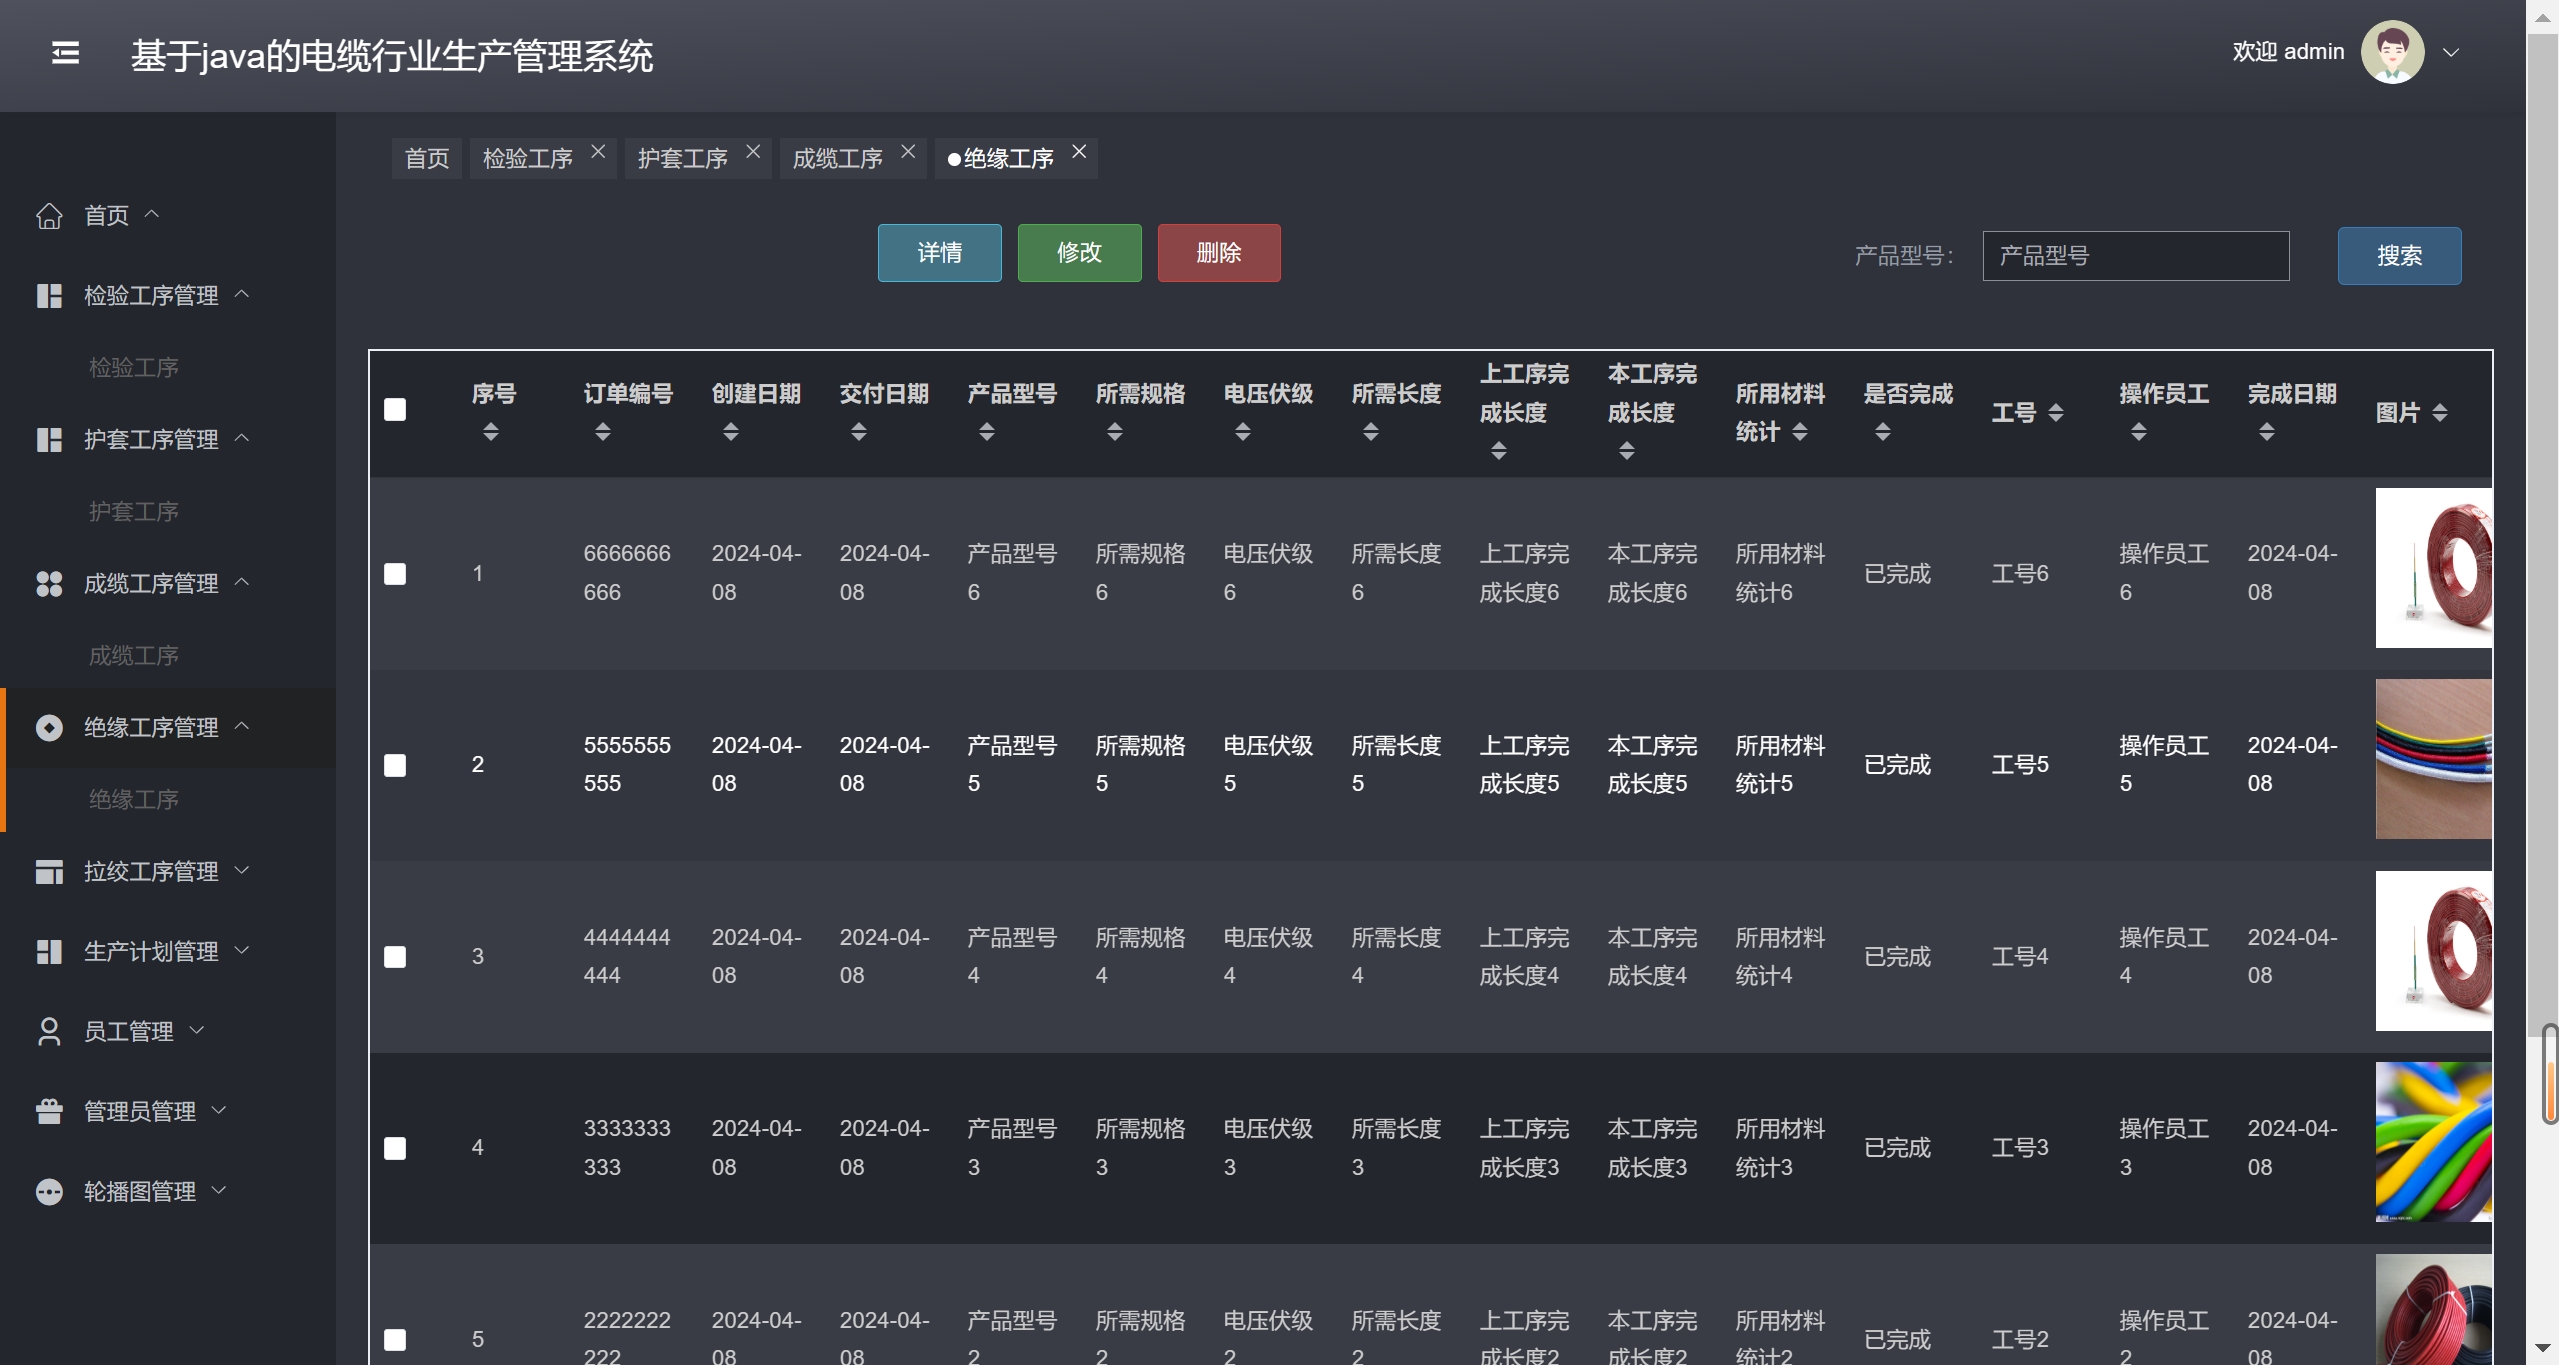
Task: Close the 绝缘工序 tab
Action: tap(1079, 151)
